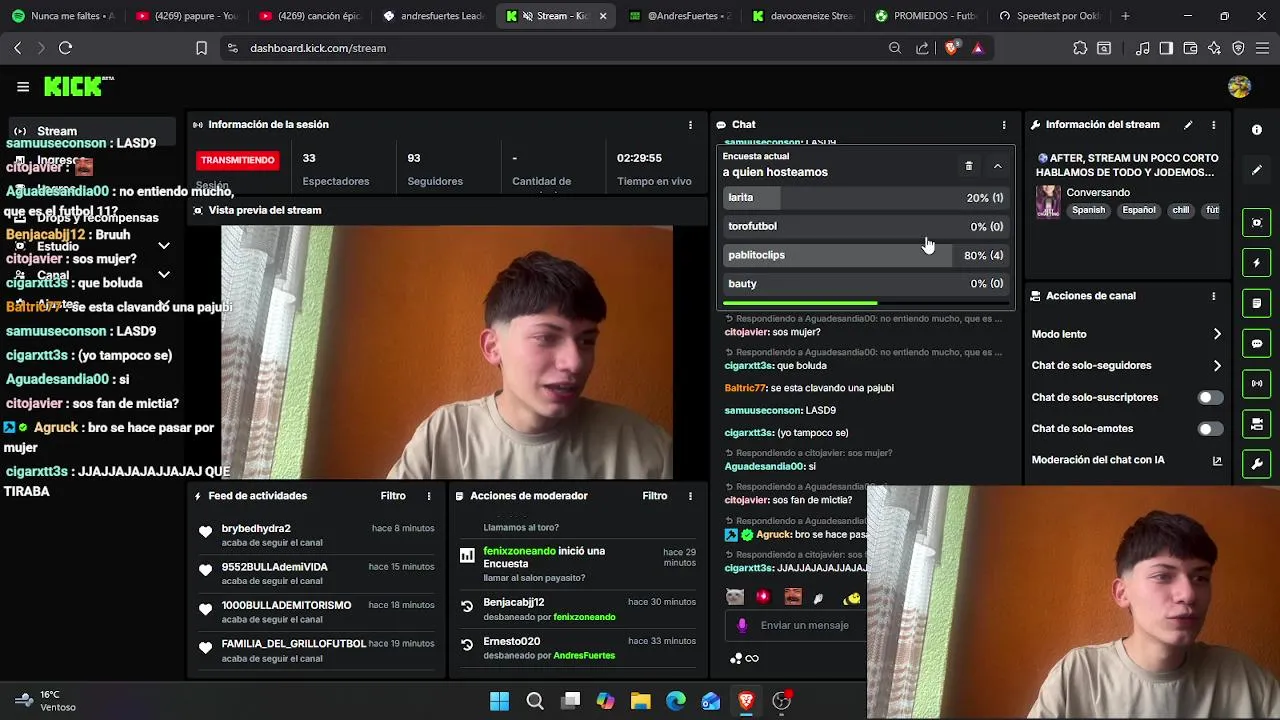Click the poll time remaining progress bar
This screenshot has width=1280, height=720.
(x=866, y=303)
